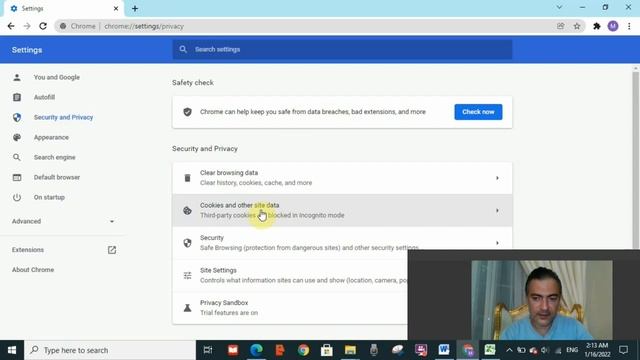Screen dimensions: 640x360
Task: Click the Check now button
Action: point(478,112)
